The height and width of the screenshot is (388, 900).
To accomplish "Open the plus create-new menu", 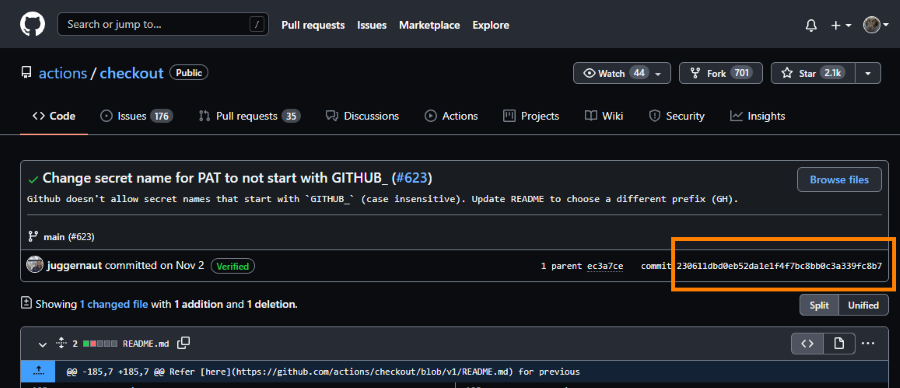I will [841, 25].
